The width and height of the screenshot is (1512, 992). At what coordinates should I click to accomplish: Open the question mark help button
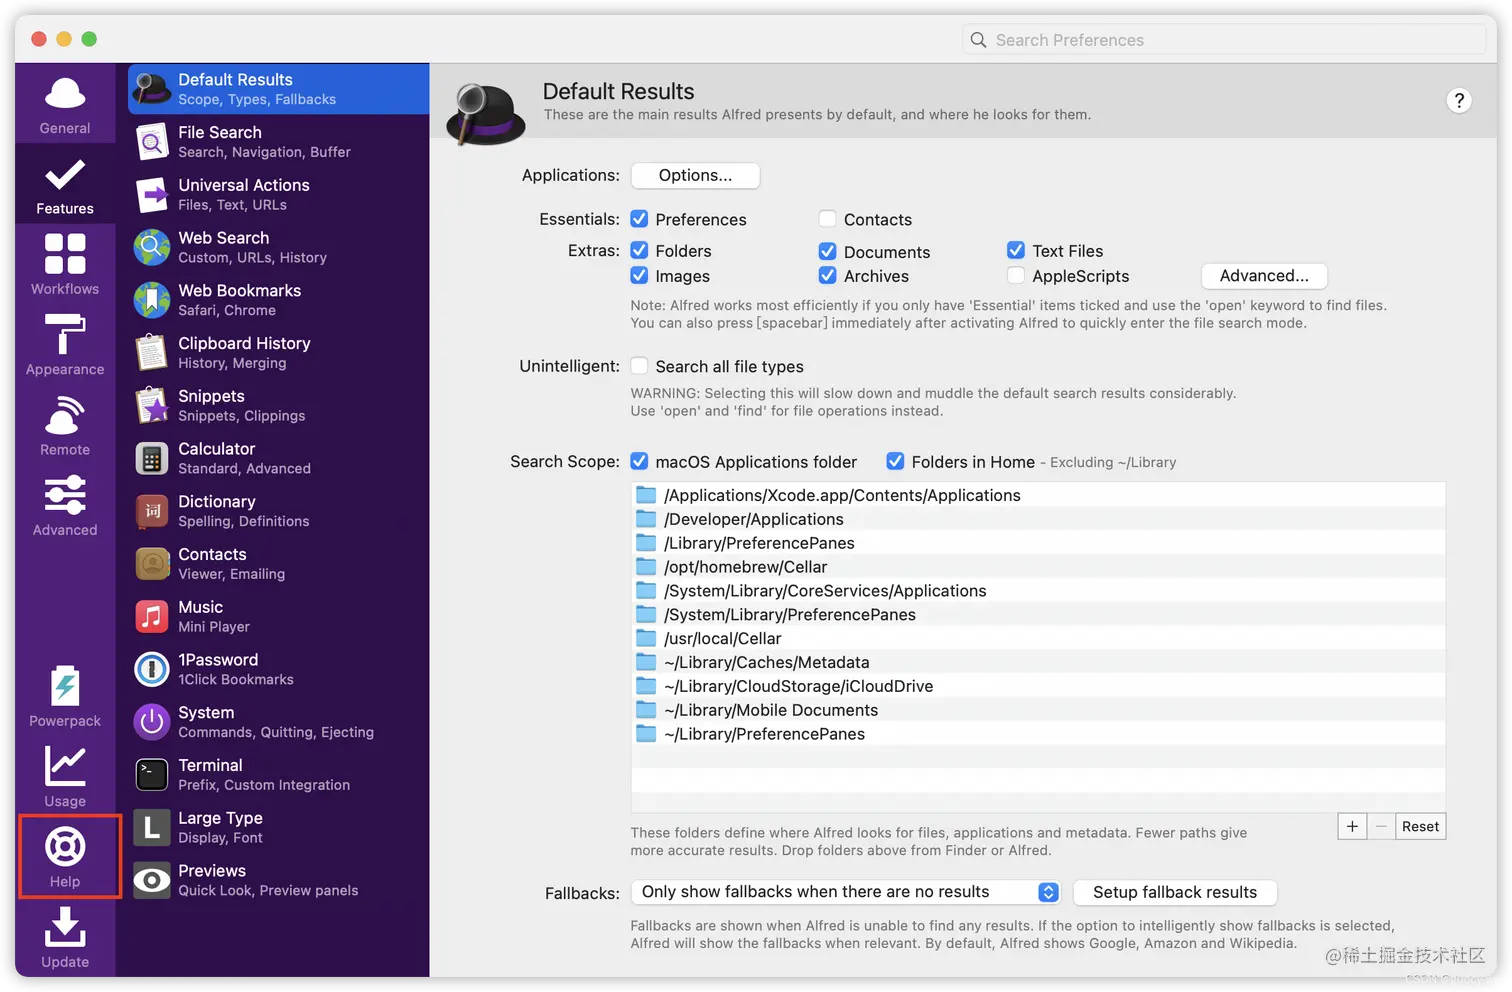1459,100
